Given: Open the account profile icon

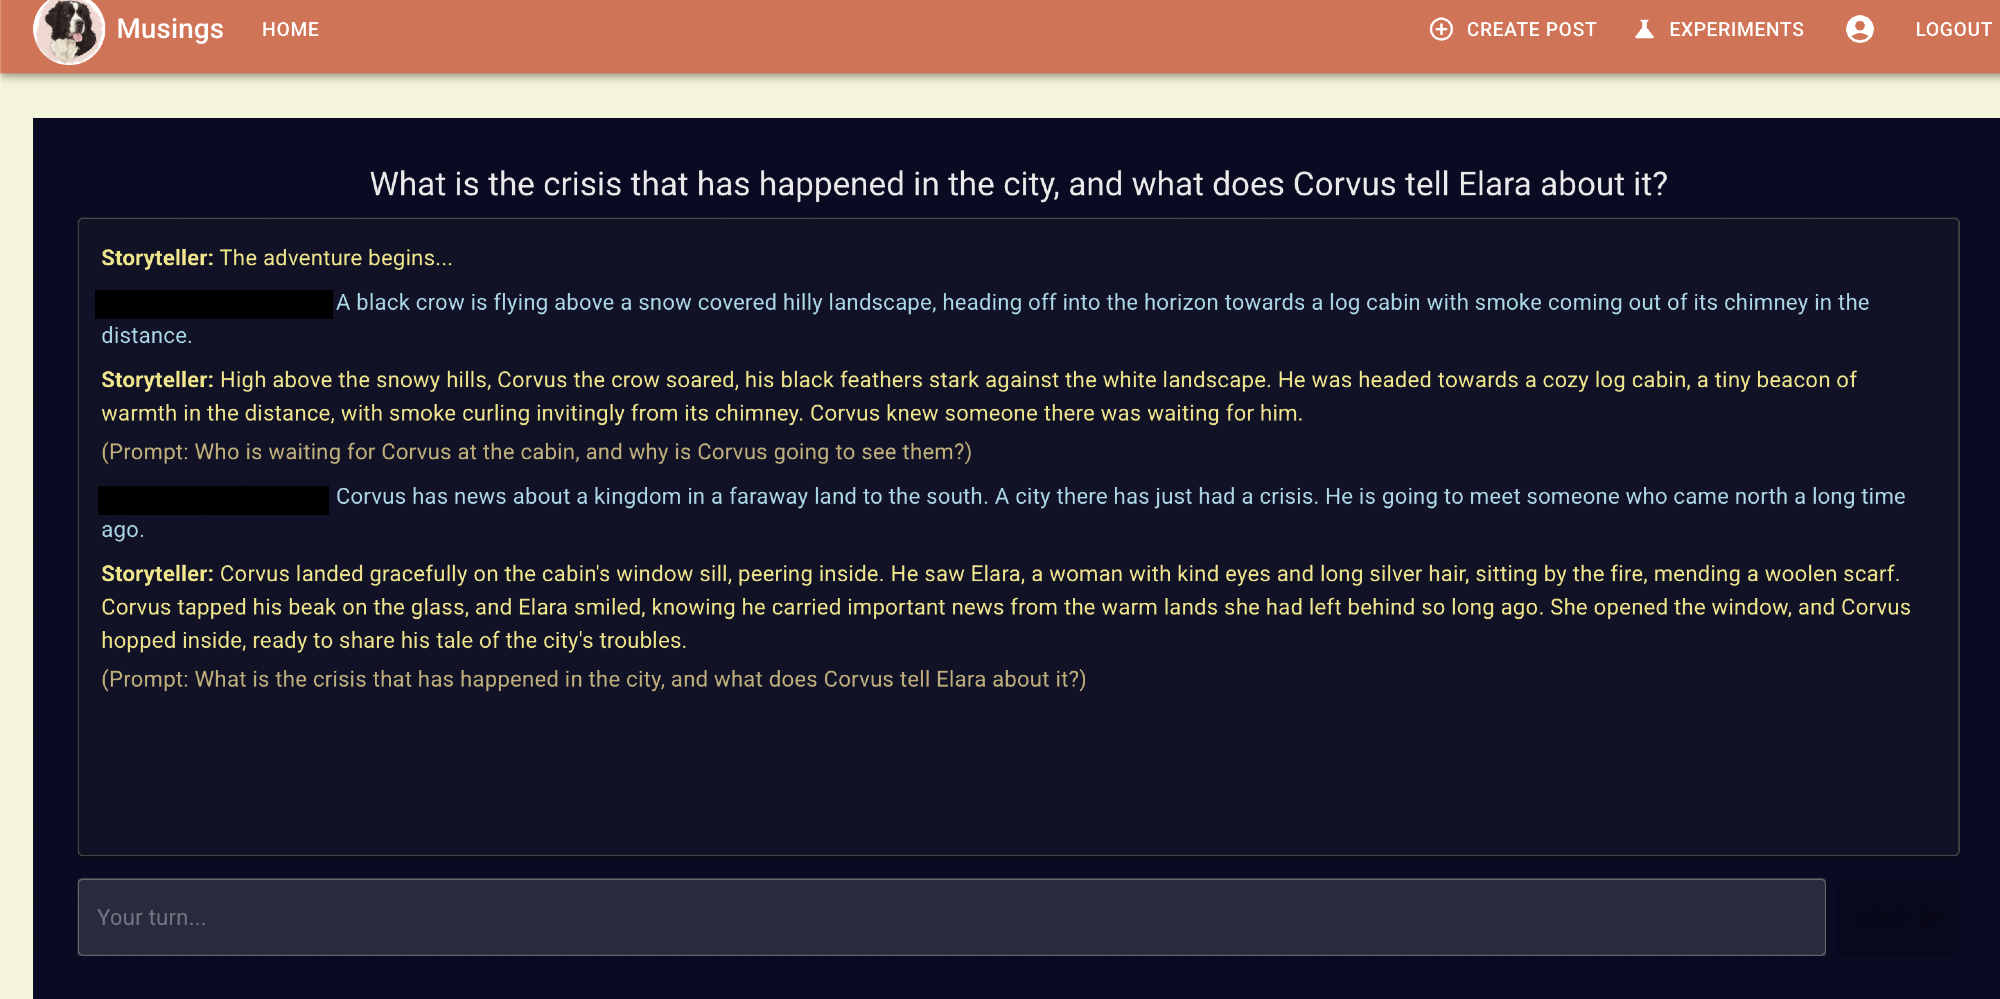Looking at the screenshot, I should [x=1859, y=30].
